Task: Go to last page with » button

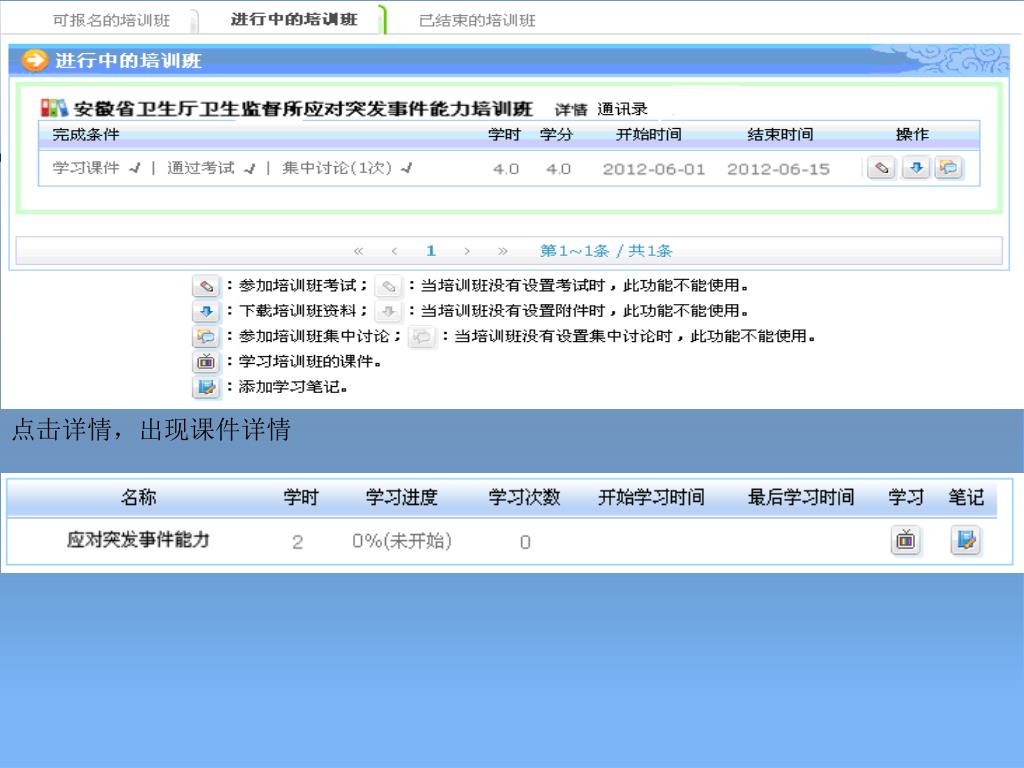Action: coord(502,251)
